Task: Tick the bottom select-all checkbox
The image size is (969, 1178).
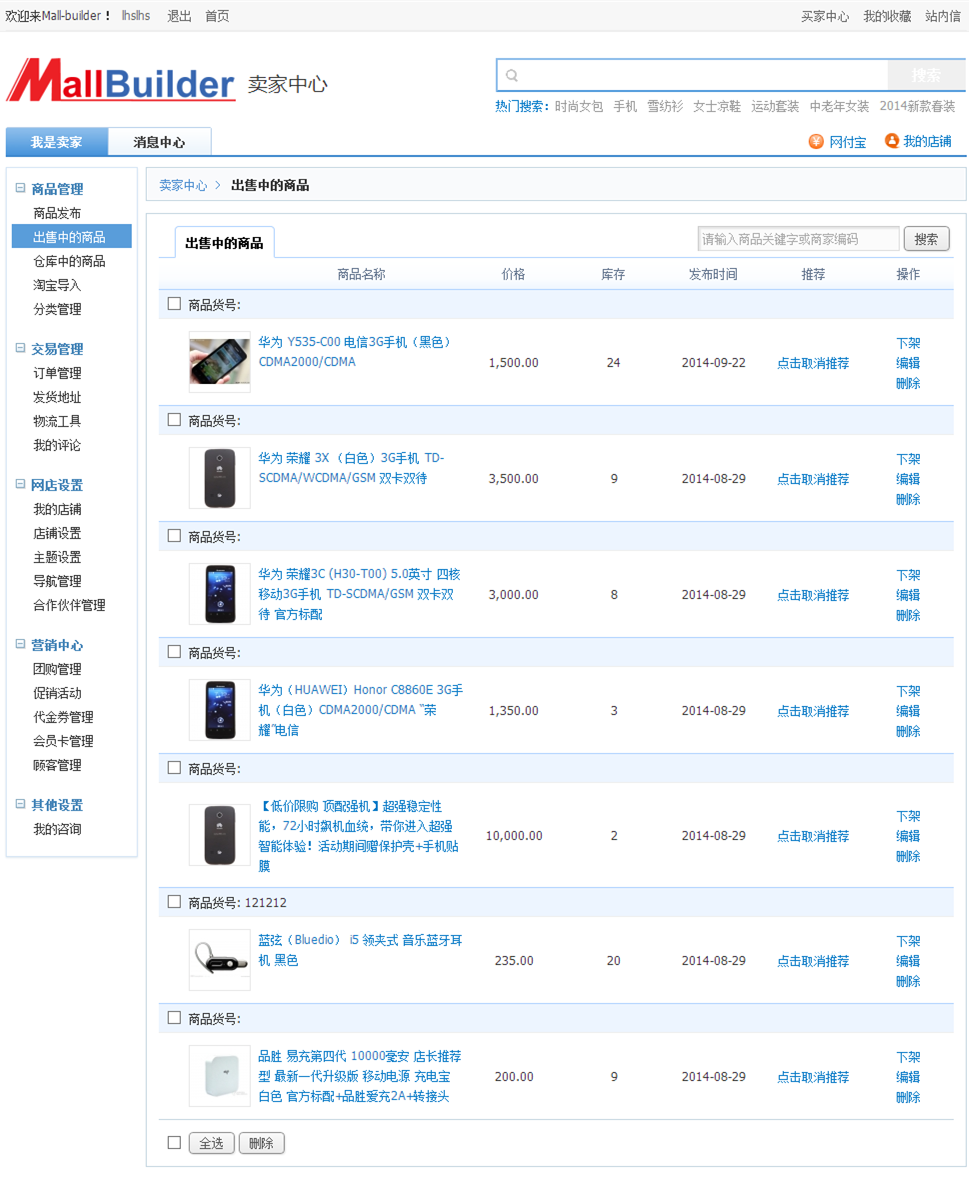Action: [174, 1143]
